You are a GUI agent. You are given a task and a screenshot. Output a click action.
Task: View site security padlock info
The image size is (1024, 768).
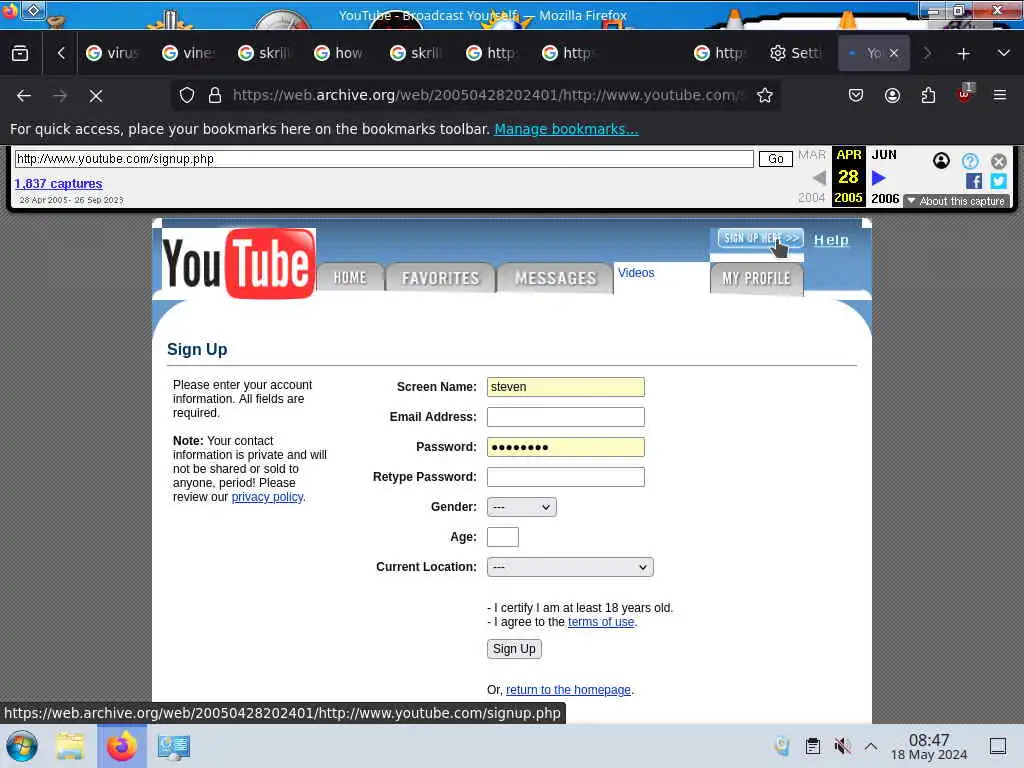pos(214,95)
